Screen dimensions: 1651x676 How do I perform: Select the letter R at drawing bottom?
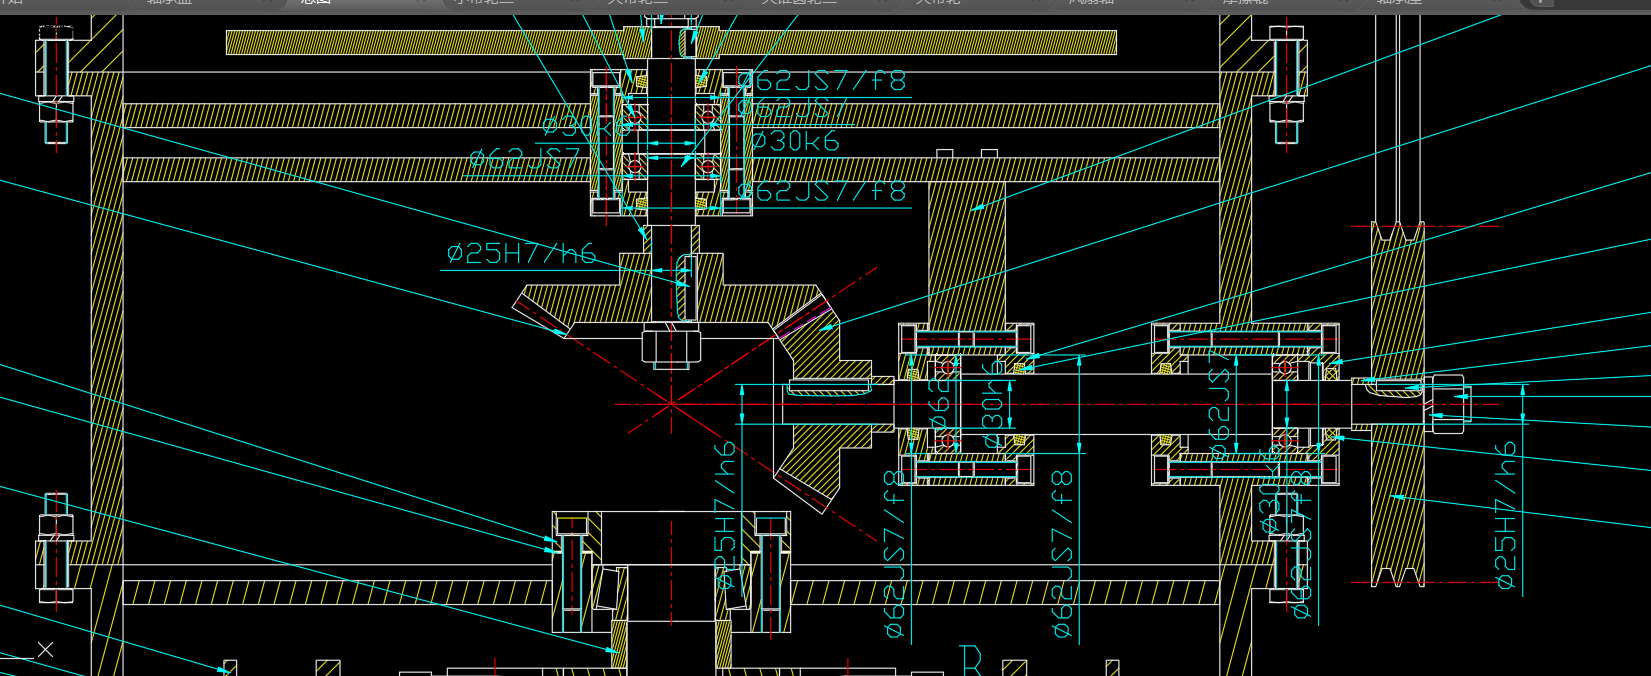pos(971,661)
